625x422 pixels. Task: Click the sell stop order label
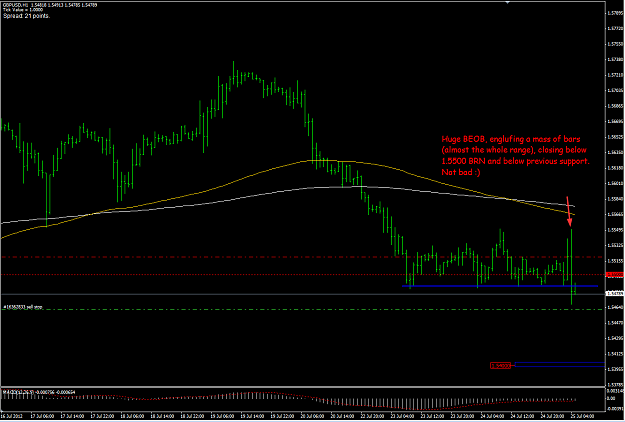pyautogui.click(x=23, y=307)
